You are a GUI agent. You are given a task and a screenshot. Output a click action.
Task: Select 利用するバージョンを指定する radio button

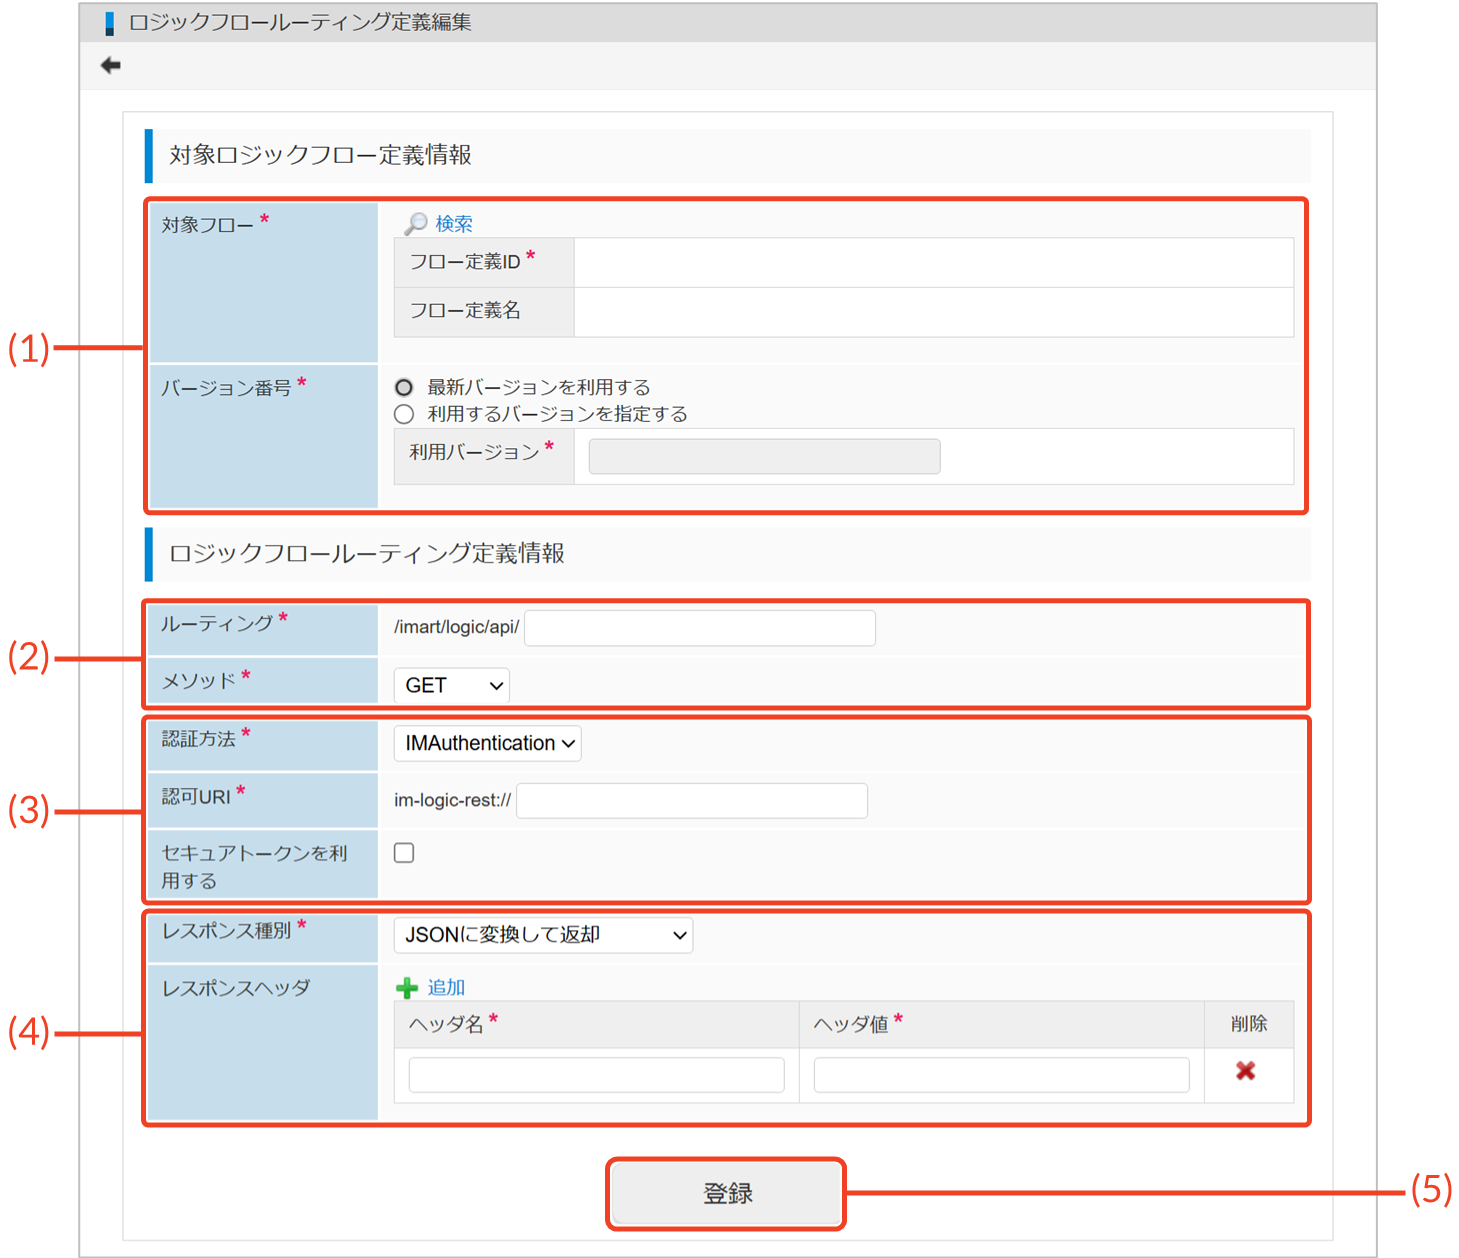[404, 414]
